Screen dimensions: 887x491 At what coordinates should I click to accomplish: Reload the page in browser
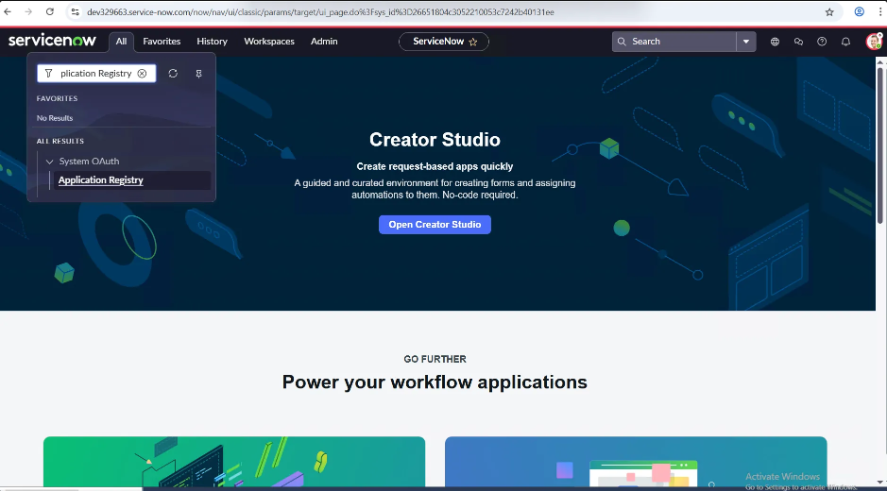(50, 12)
